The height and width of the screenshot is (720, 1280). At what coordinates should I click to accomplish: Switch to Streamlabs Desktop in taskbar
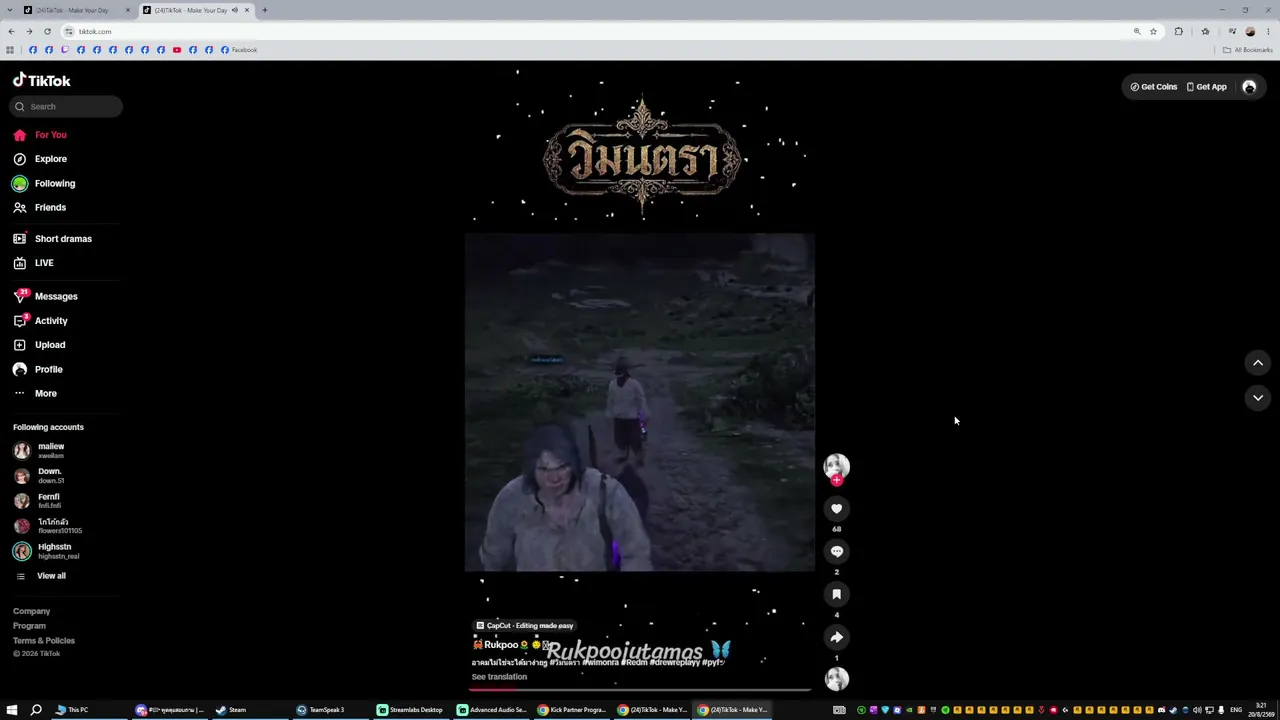[x=410, y=710]
